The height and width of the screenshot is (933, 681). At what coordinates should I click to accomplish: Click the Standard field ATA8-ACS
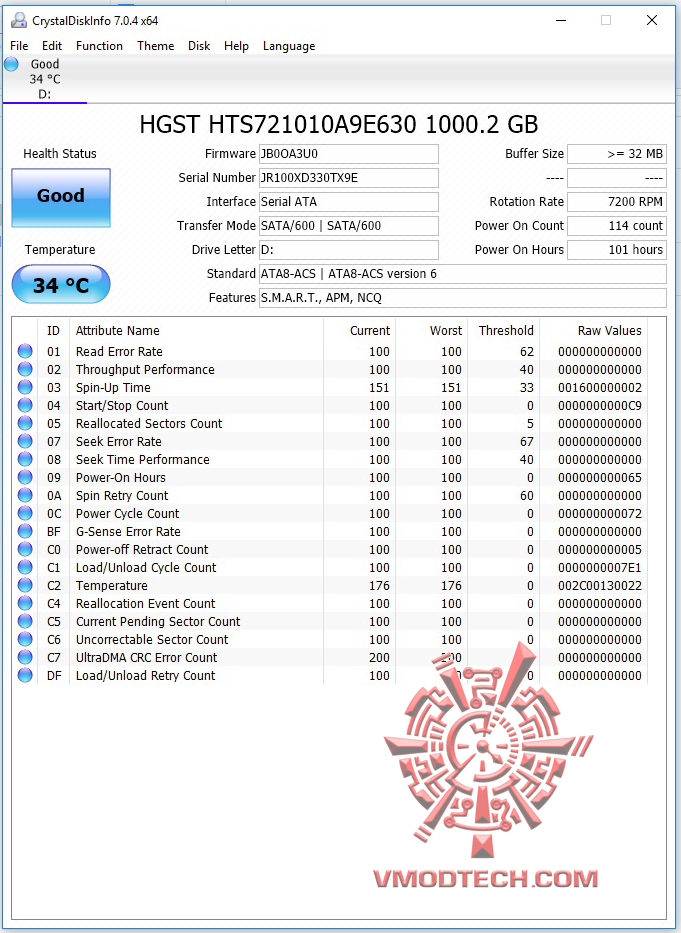(463, 274)
